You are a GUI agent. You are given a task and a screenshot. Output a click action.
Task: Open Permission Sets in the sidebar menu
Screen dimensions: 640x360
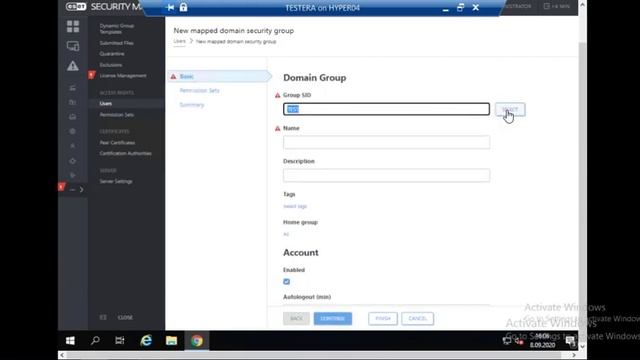pos(117,115)
